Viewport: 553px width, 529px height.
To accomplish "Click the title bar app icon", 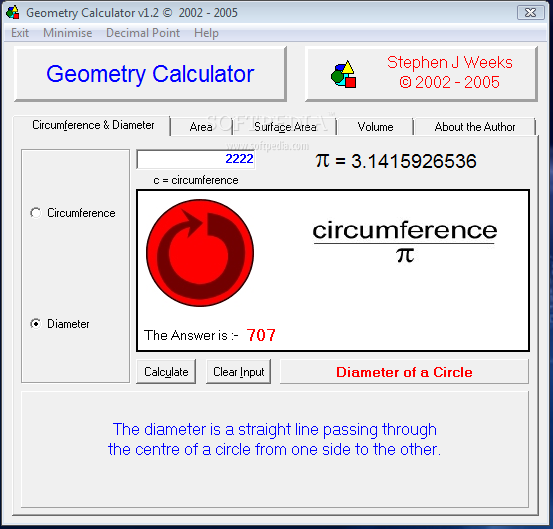I will (12, 12).
